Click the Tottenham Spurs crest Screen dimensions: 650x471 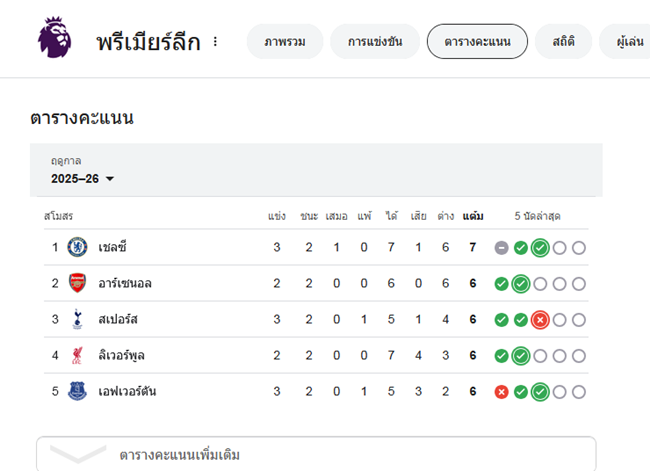(77, 319)
